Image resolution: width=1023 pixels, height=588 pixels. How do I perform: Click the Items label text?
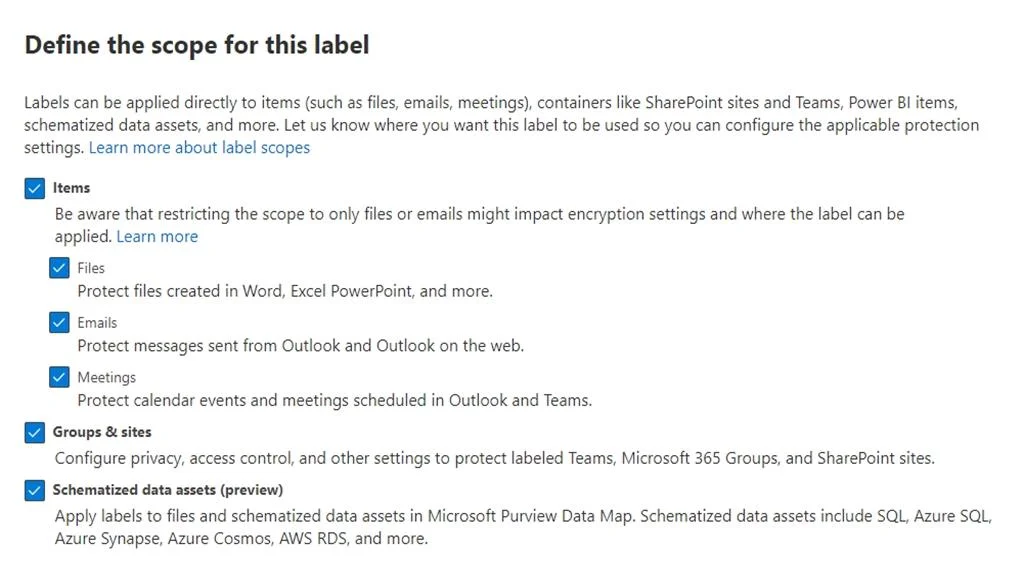71,188
